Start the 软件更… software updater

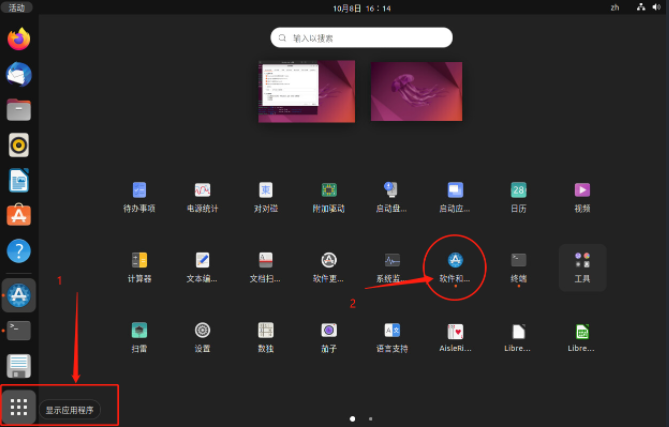(x=329, y=267)
